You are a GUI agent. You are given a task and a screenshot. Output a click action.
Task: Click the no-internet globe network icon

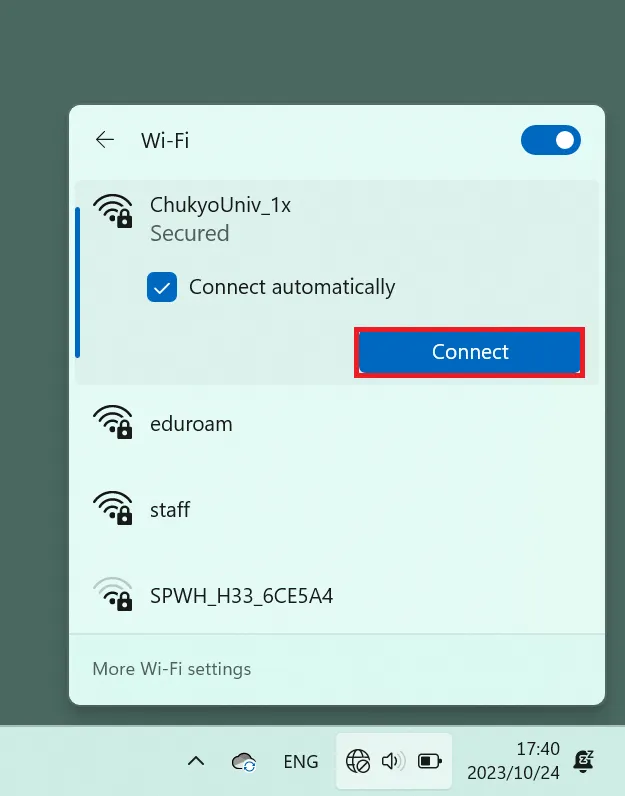point(358,761)
